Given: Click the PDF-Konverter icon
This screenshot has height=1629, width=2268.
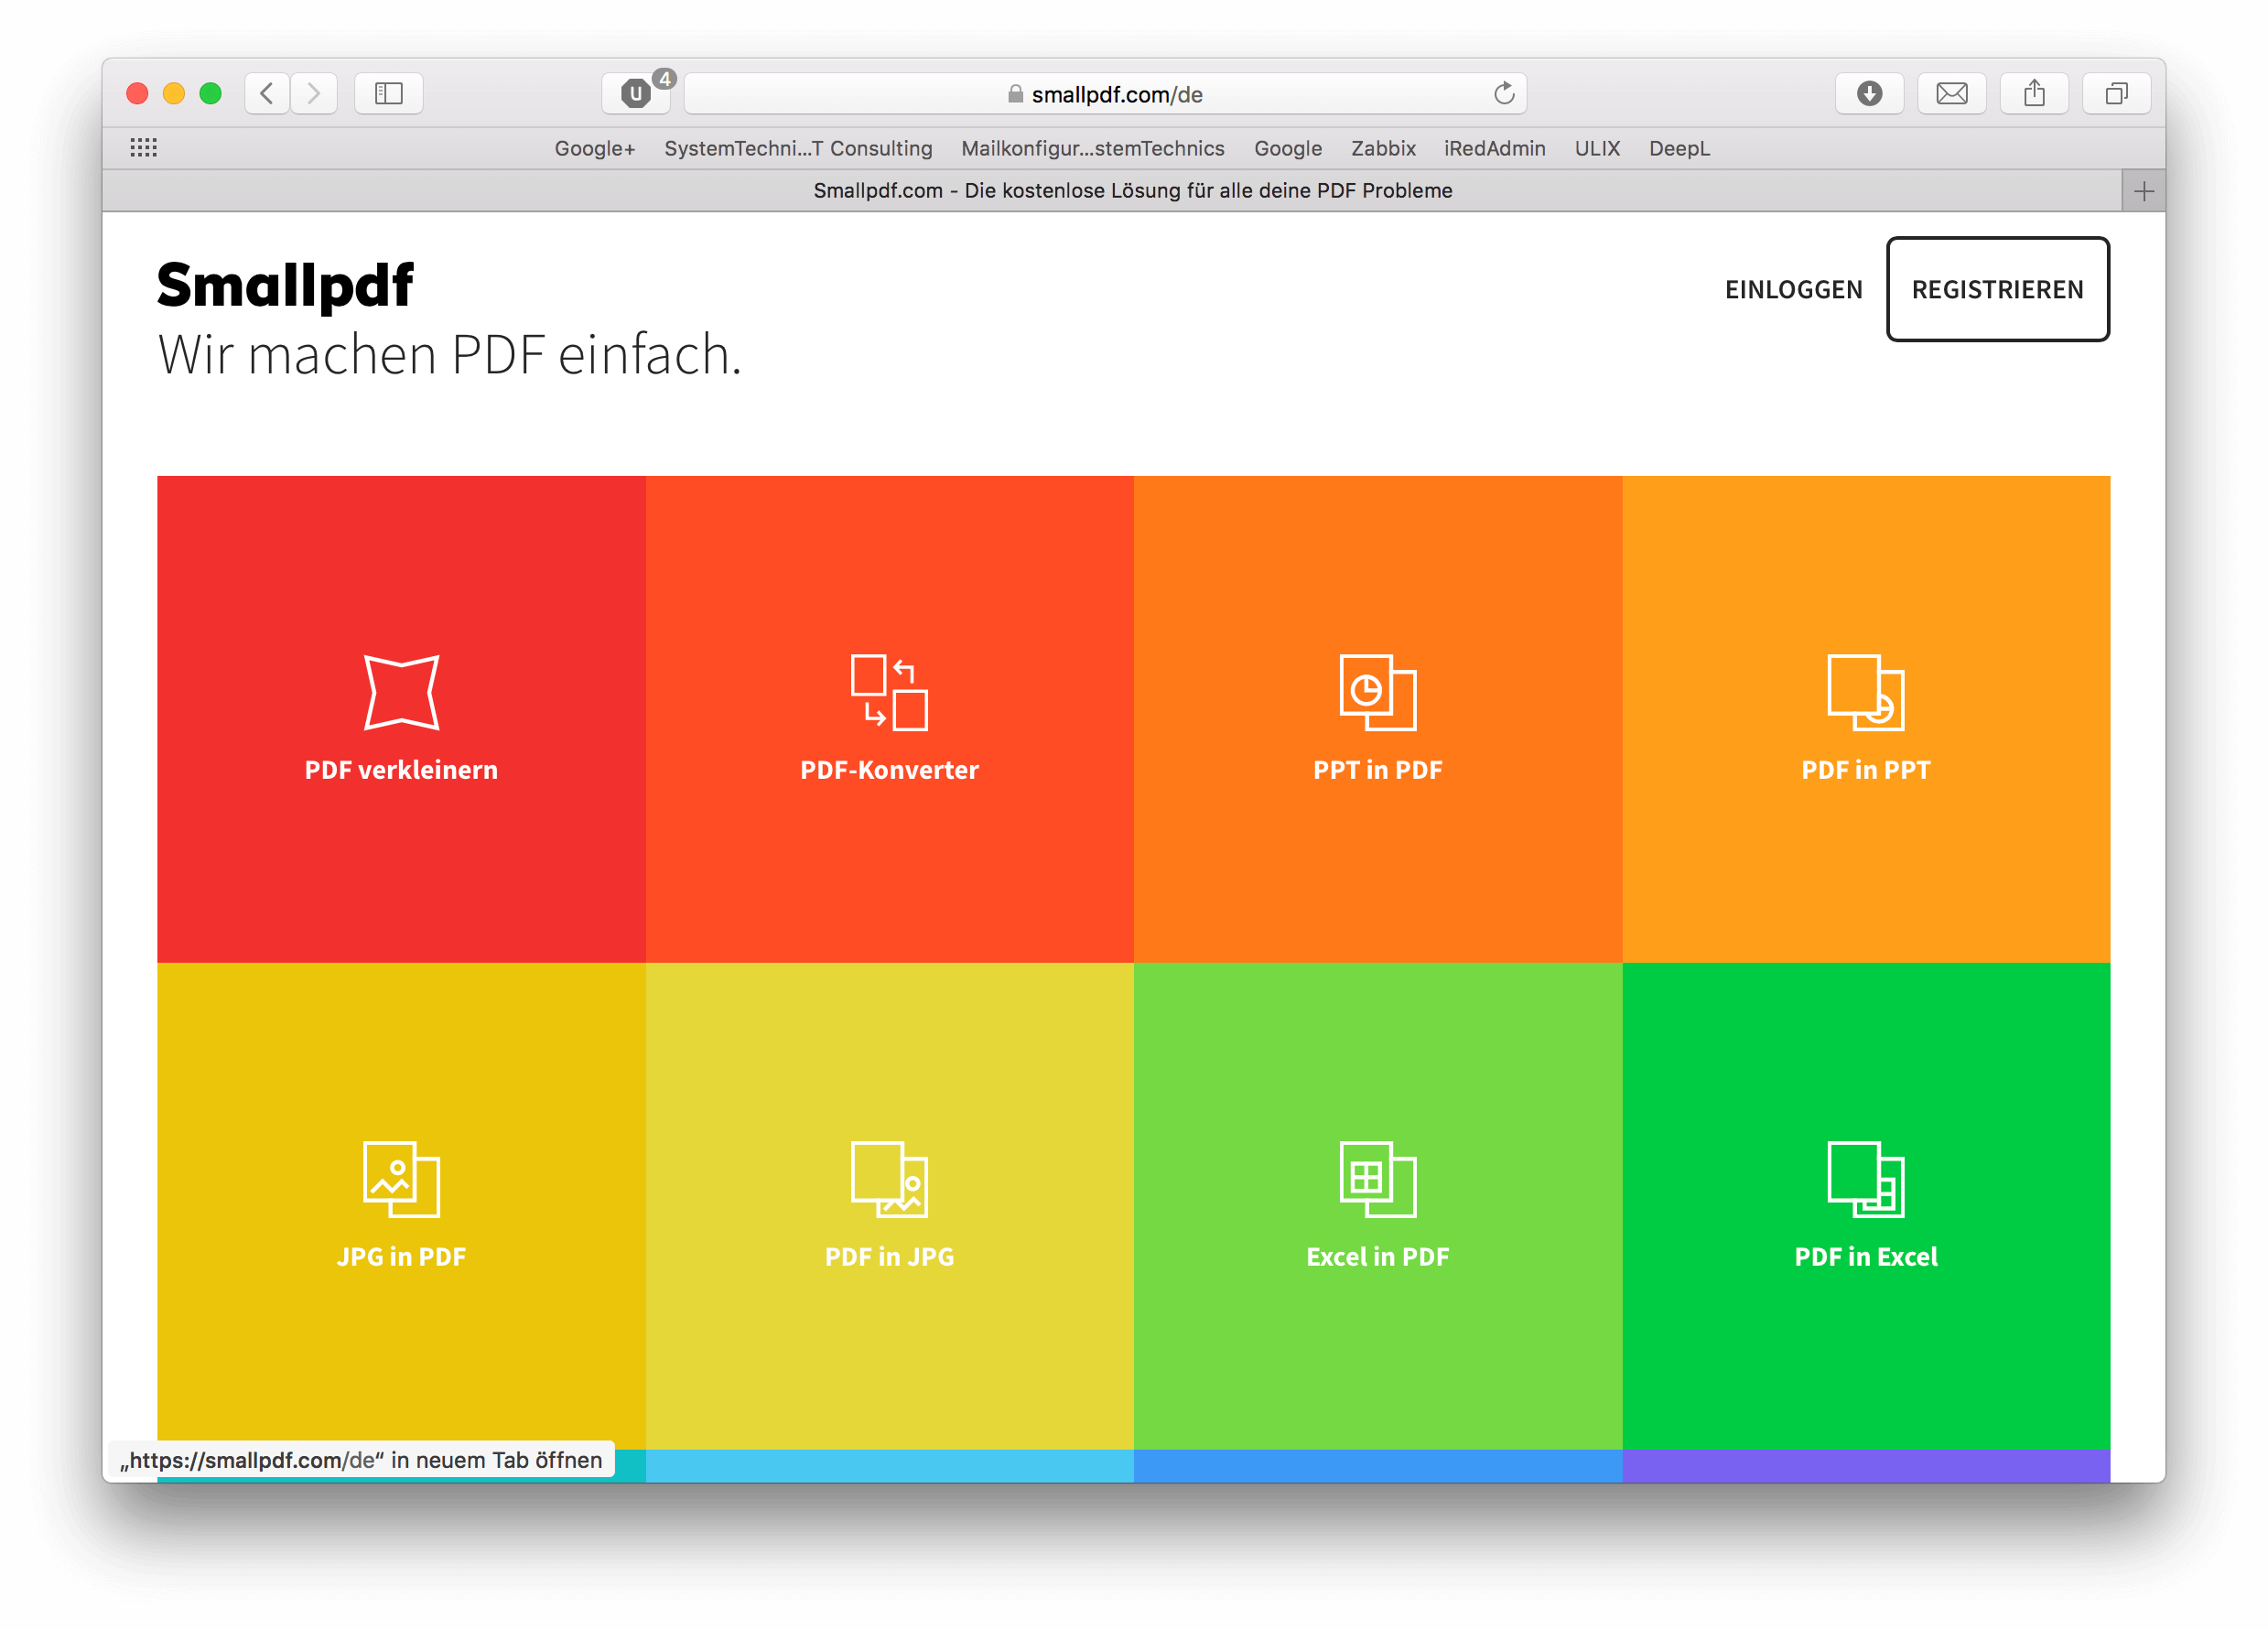Looking at the screenshot, I should tap(889, 692).
